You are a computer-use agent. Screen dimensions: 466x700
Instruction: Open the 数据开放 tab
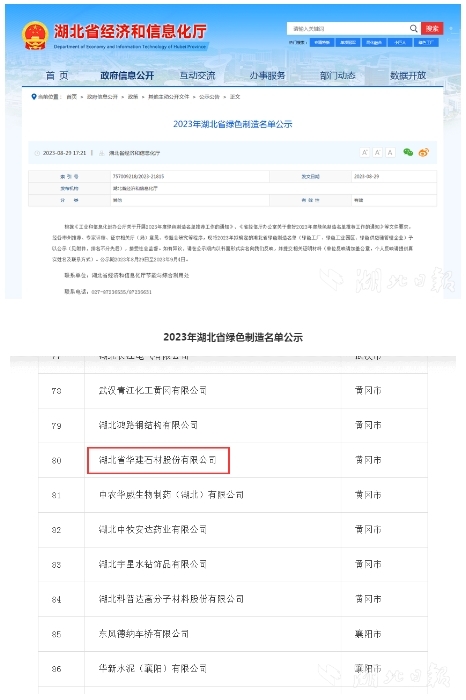point(408,75)
